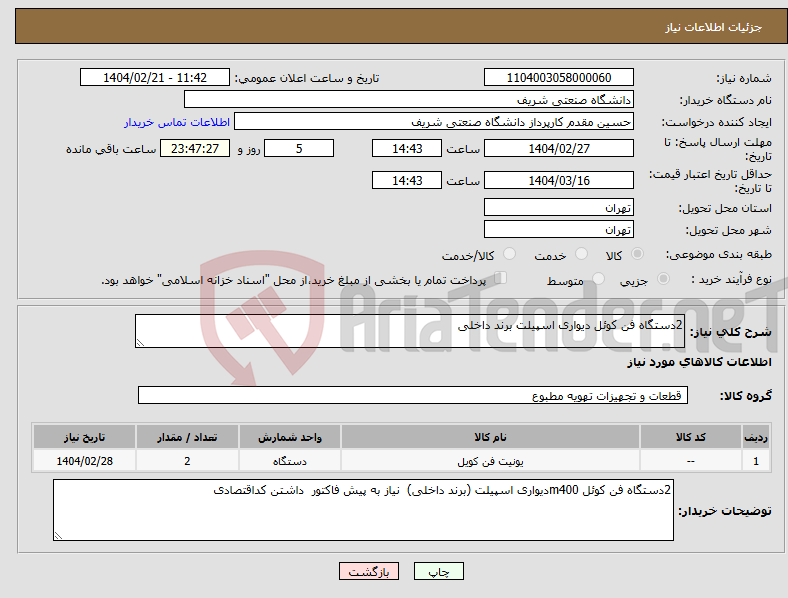Click the اطلاعات کالاهای مورد نیاز heading
Image resolution: width=788 pixels, height=598 pixels.
(699, 362)
